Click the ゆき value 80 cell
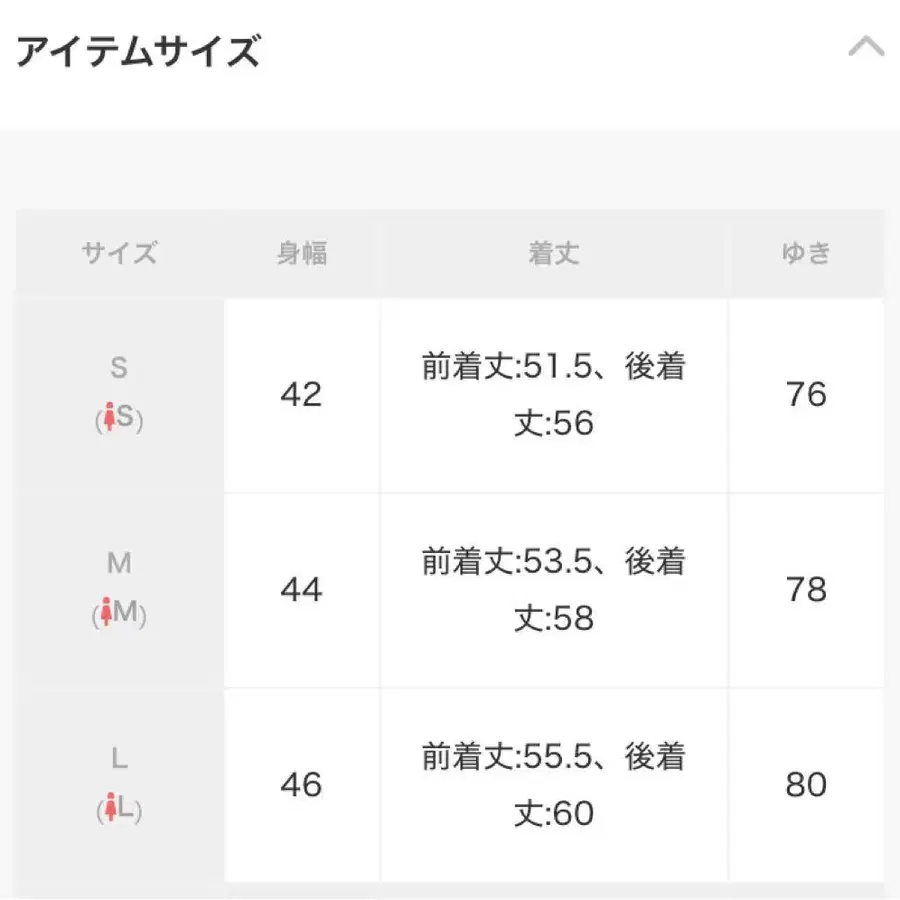900x900 pixels. point(805,785)
